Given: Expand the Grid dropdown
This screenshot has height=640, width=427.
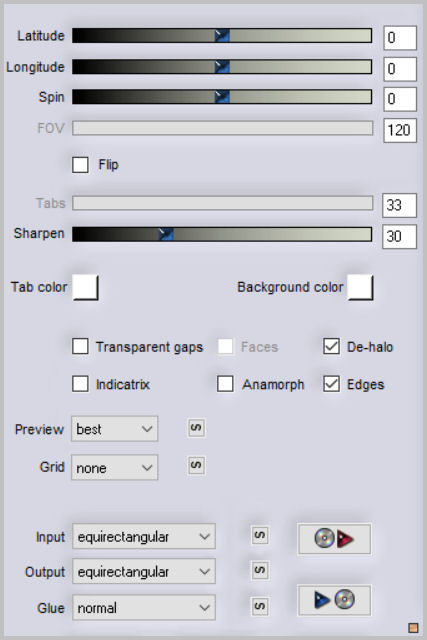Looking at the screenshot, I should [x=114, y=467].
